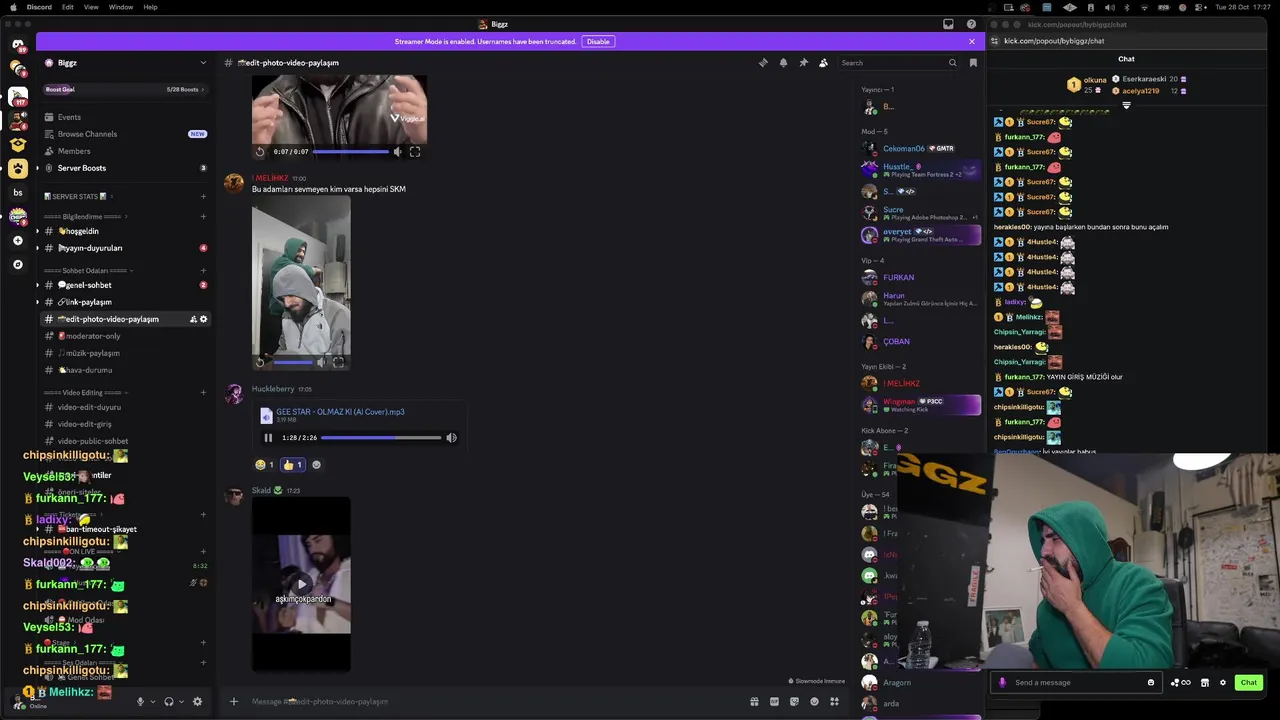
Task: Open apps launcher icon in message bar
Action: pyautogui.click(x=834, y=701)
